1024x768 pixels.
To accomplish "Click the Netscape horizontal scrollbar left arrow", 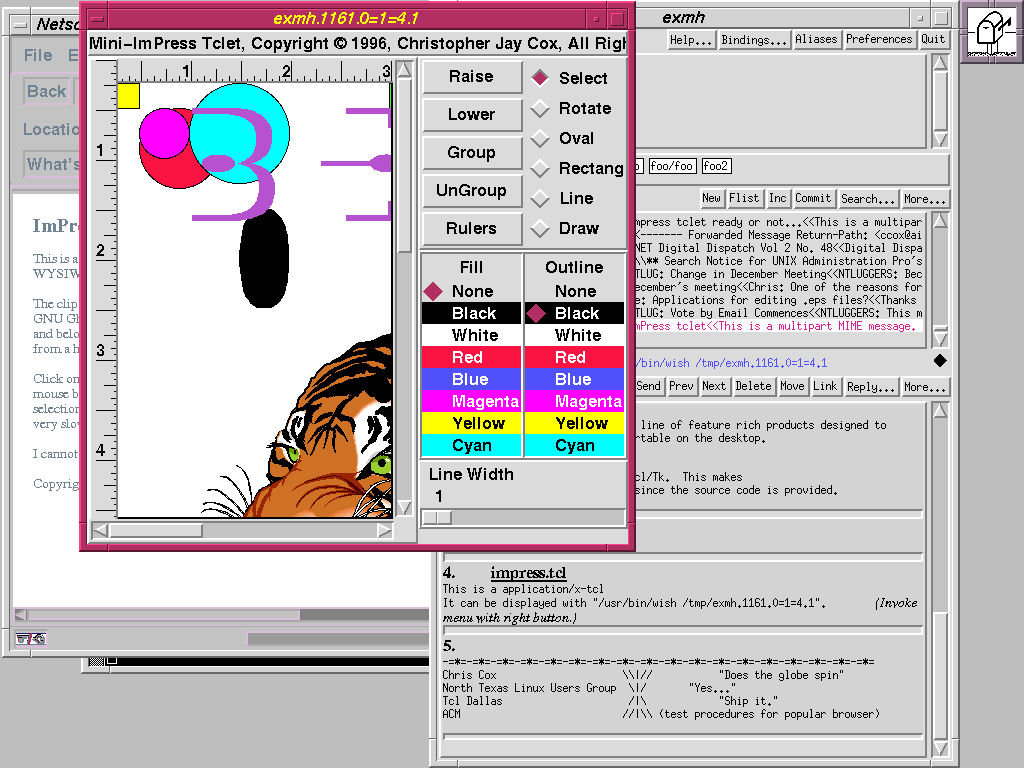I will (21, 615).
